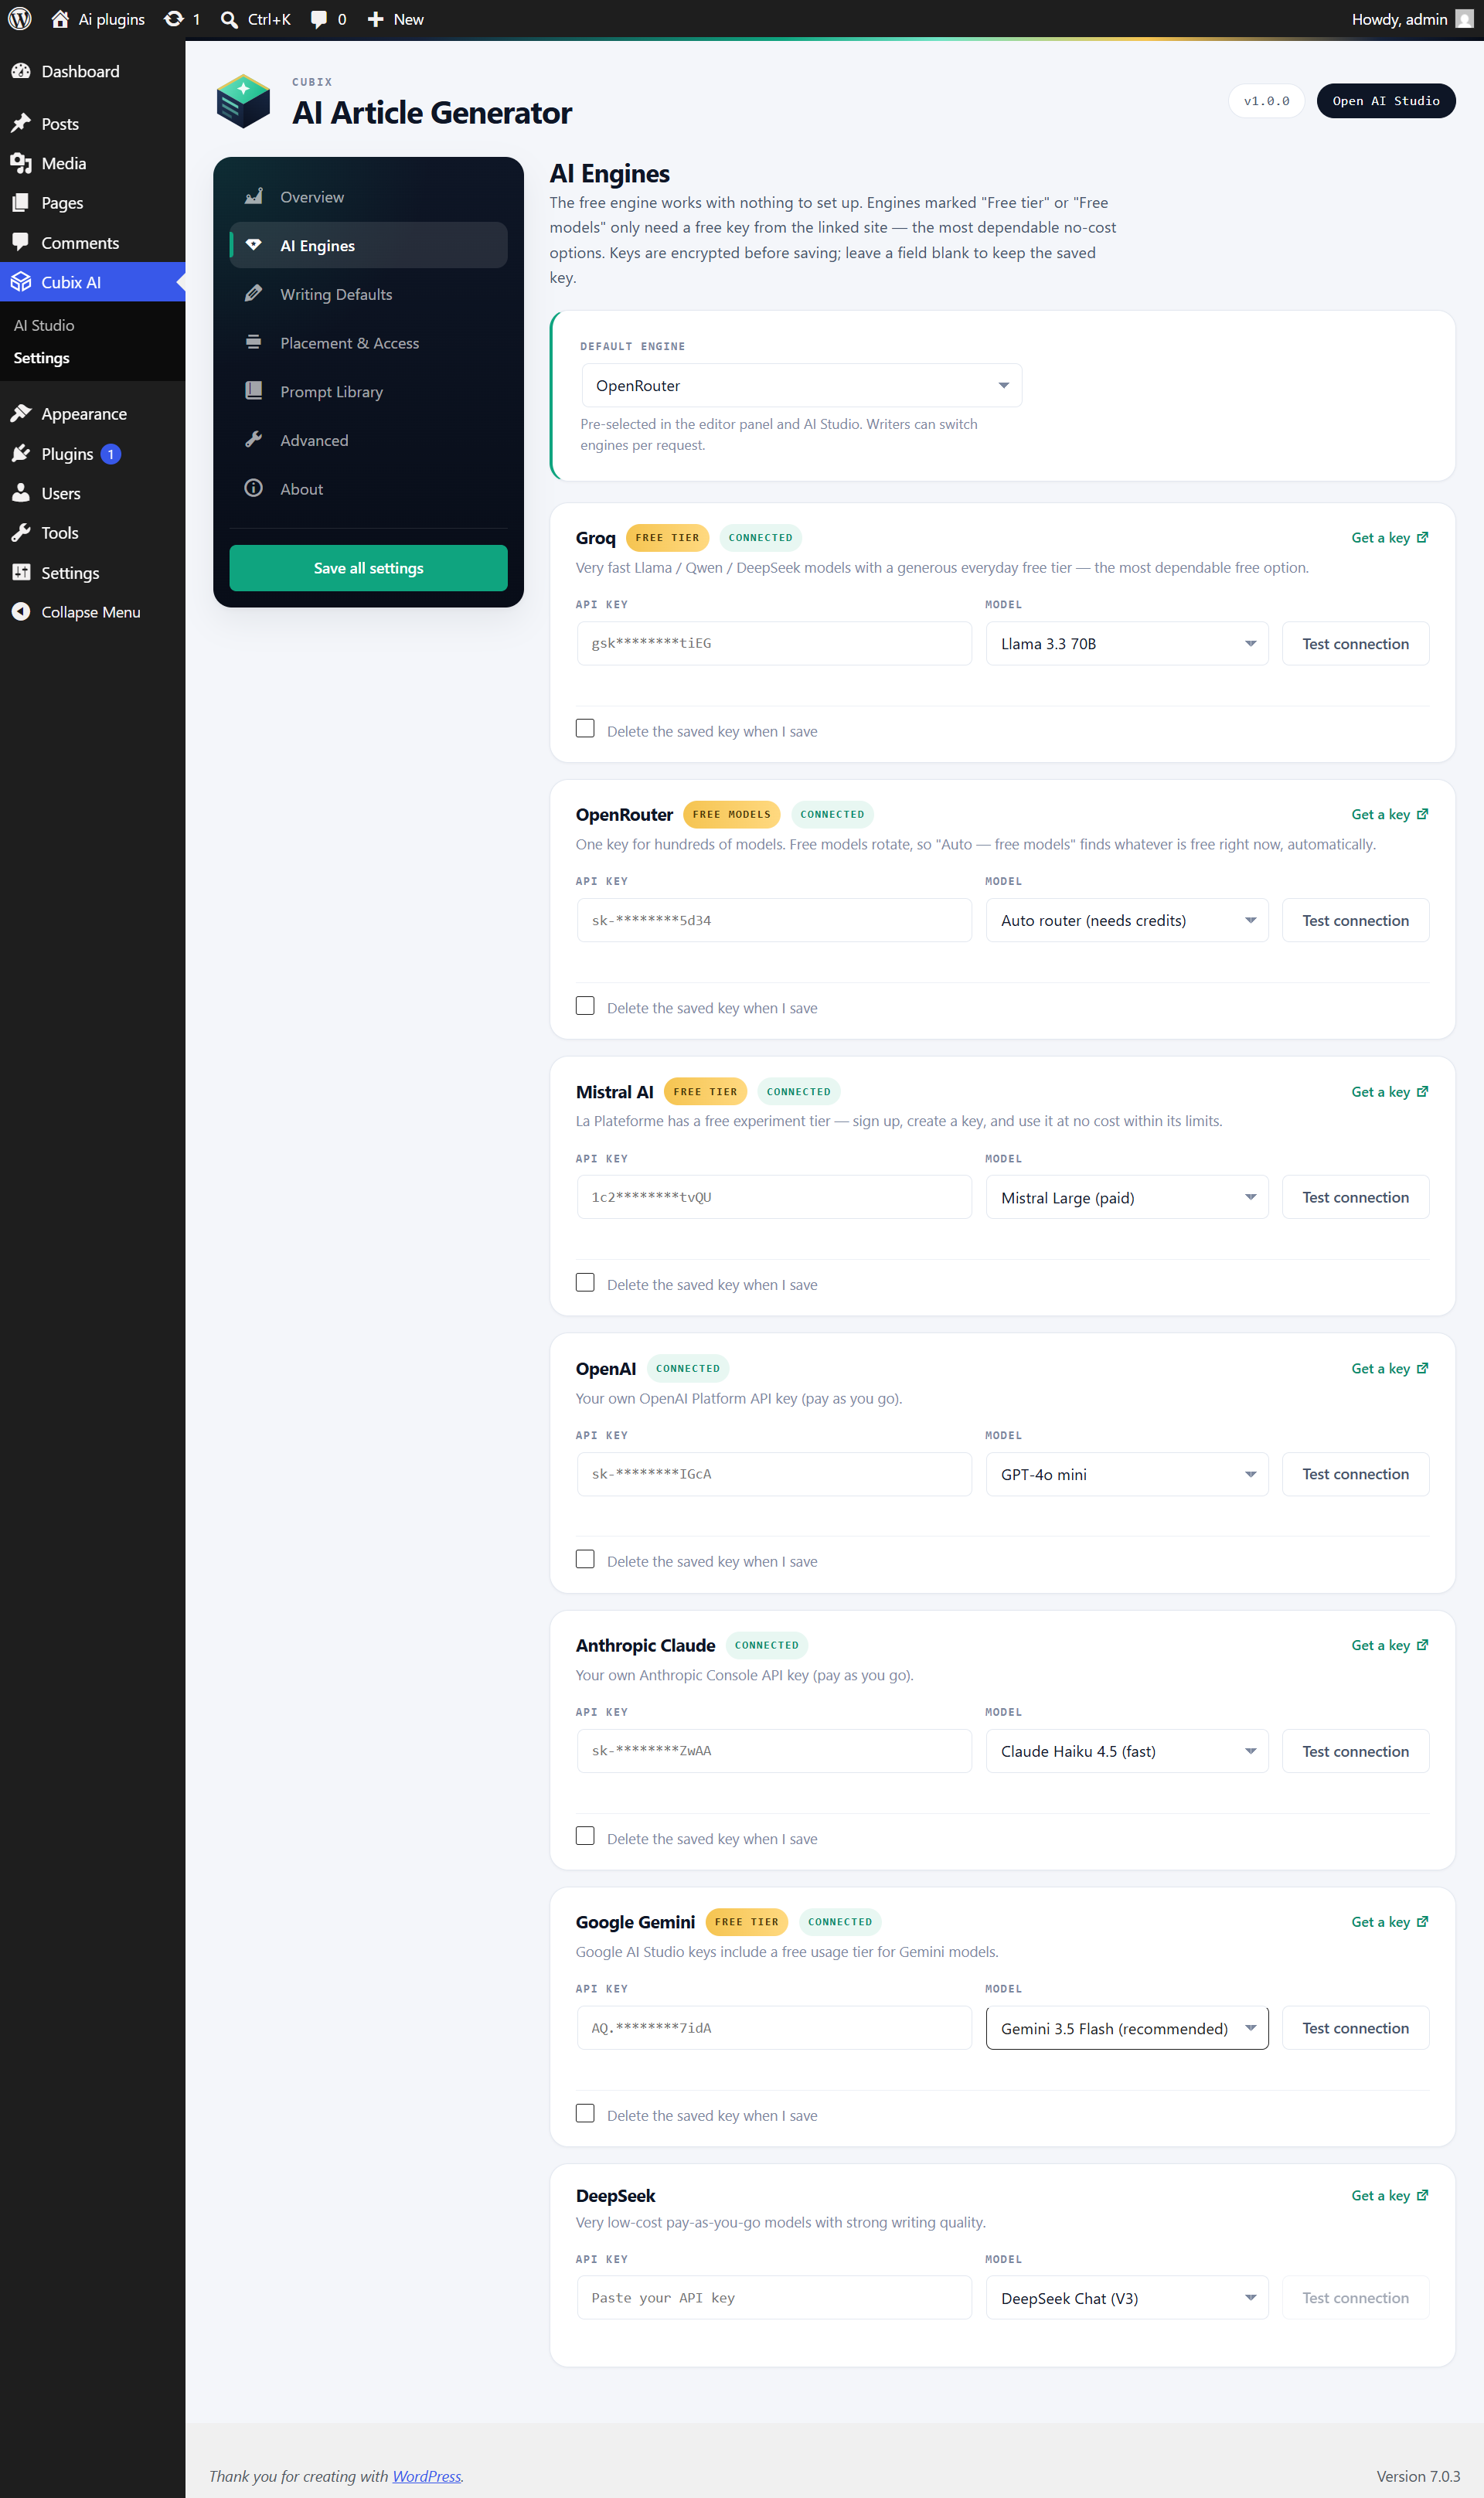Test connection for OpenAI
The image size is (1484, 2498).
coord(1355,1474)
